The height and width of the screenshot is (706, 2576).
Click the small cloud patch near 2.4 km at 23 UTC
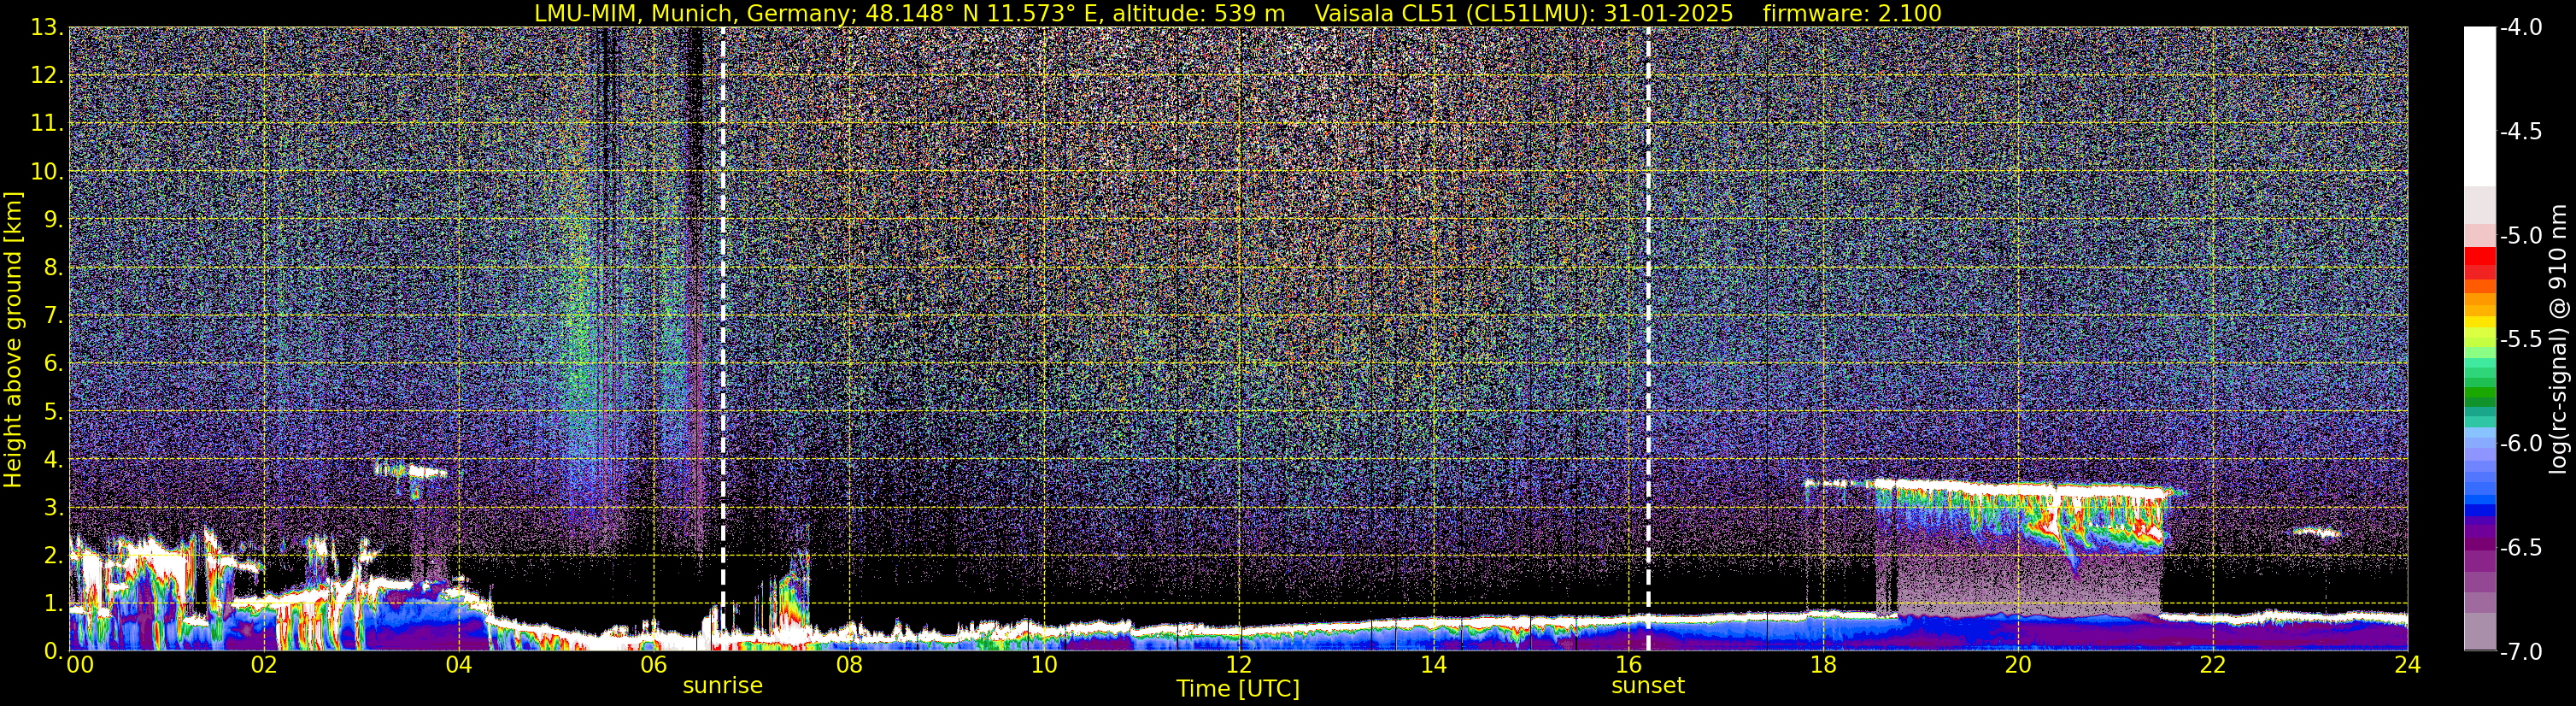(x=2316, y=533)
